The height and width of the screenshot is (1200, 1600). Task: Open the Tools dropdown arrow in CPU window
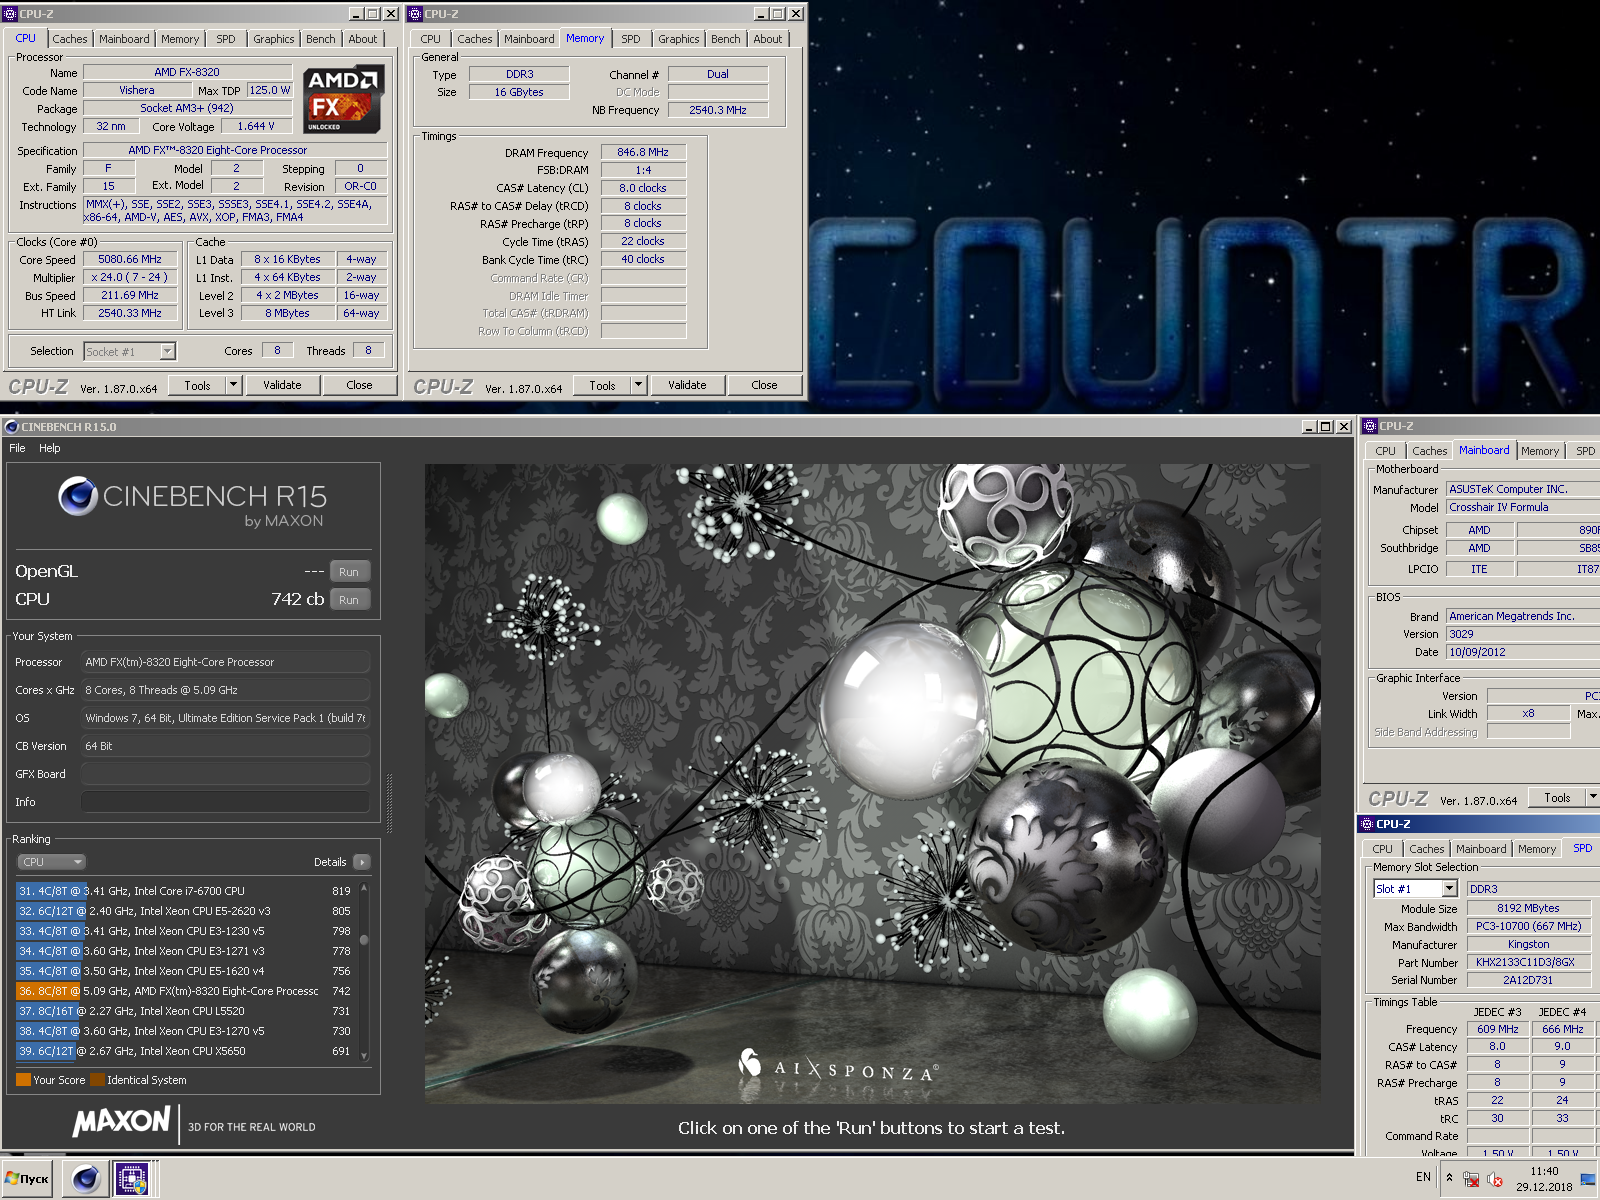pos(233,385)
